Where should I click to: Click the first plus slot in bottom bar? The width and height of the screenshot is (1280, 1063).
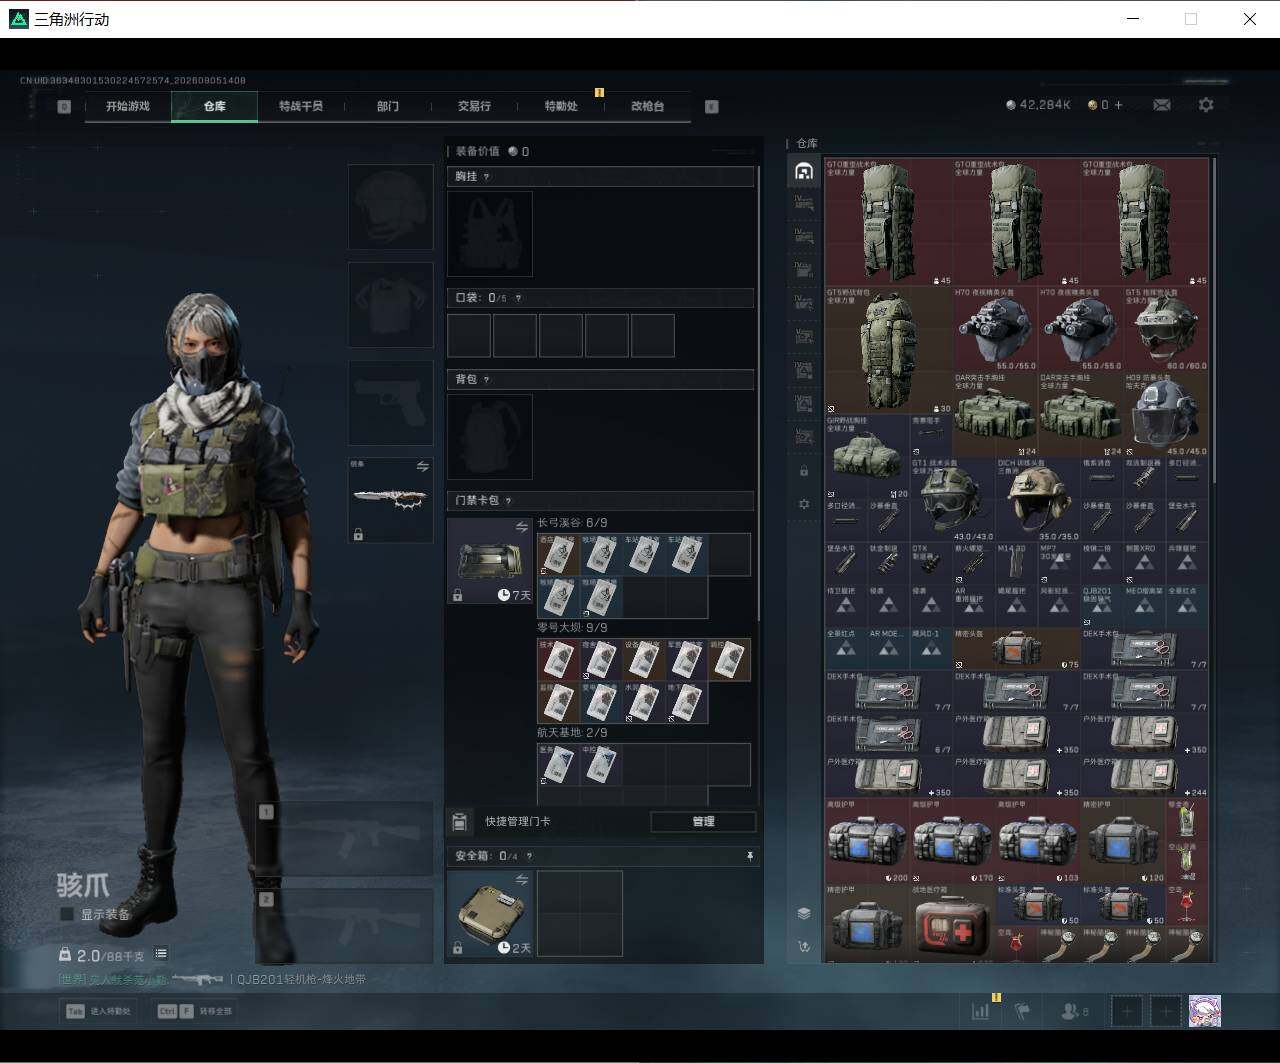tap(1127, 1011)
